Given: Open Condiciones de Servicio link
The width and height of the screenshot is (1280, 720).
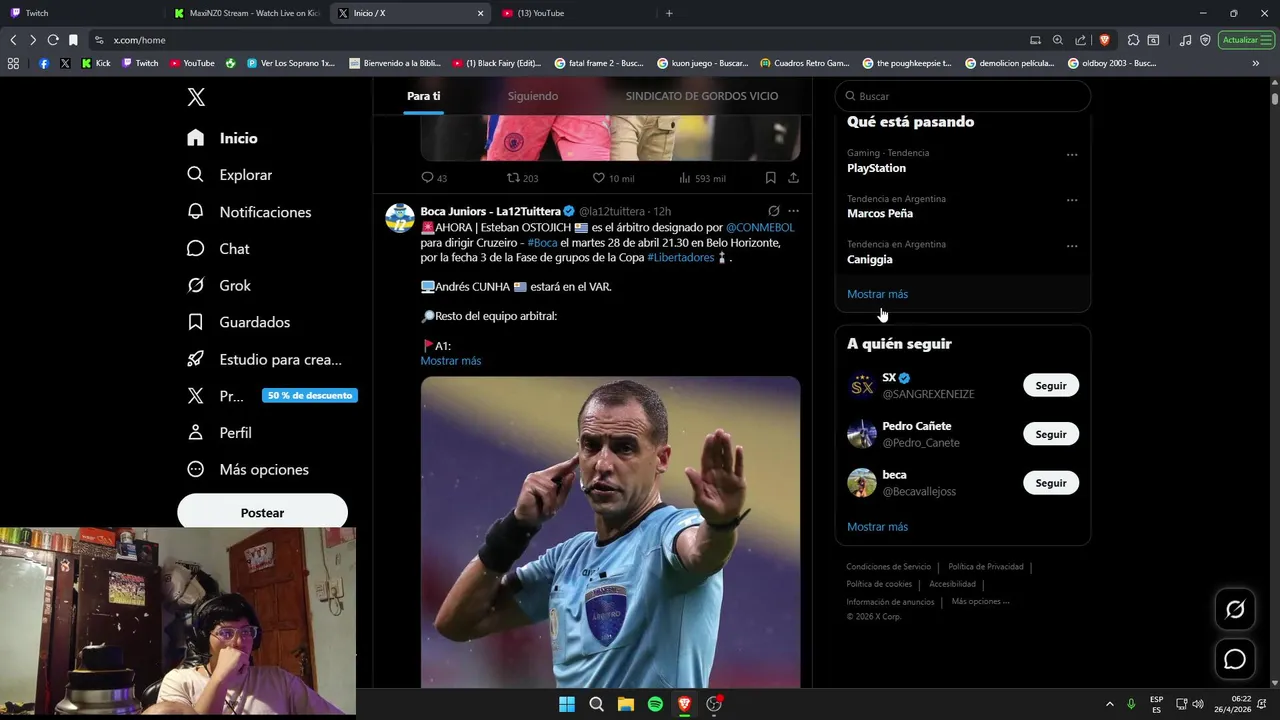Looking at the screenshot, I should 888,567.
